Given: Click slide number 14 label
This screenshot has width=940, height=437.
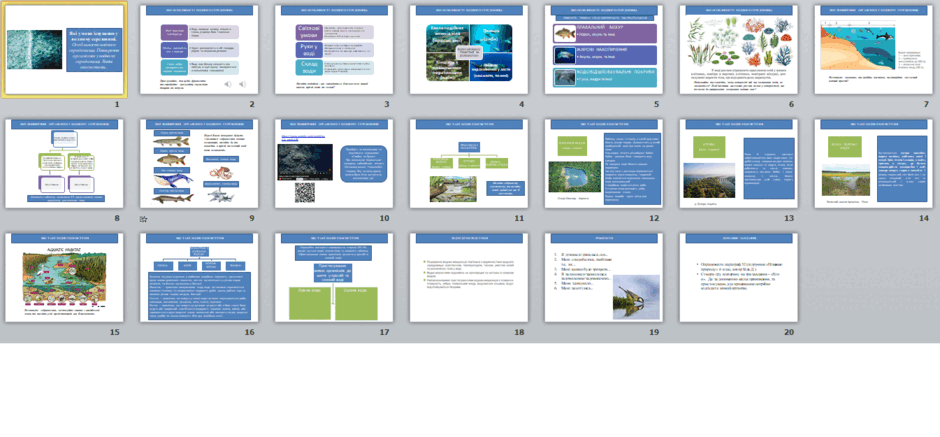Looking at the screenshot, I should pyautogui.click(x=924, y=218).
